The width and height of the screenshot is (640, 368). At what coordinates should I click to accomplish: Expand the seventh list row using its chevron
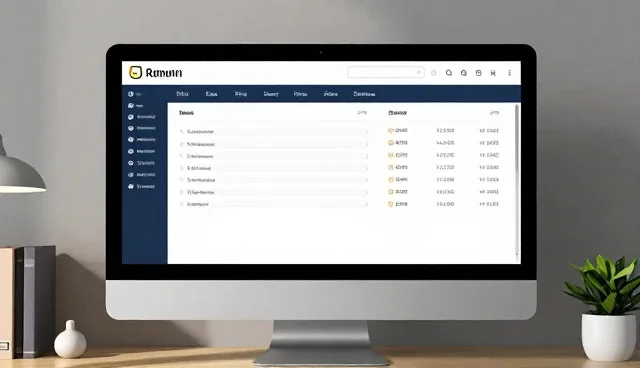pyautogui.click(x=366, y=204)
